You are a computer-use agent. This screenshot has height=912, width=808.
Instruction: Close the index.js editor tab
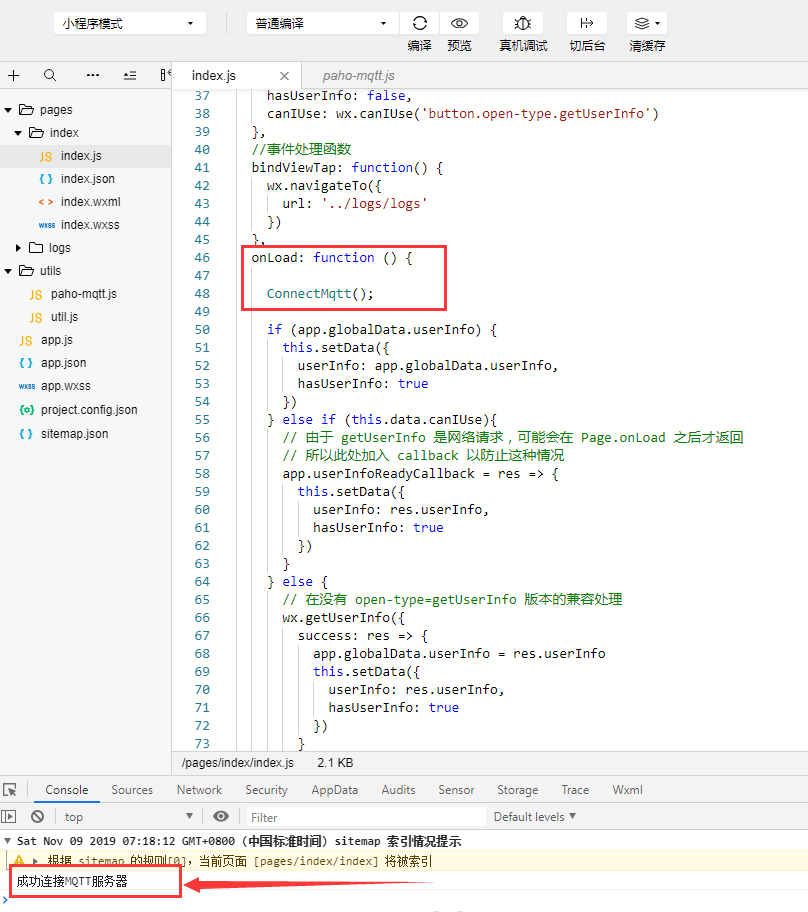pos(284,76)
